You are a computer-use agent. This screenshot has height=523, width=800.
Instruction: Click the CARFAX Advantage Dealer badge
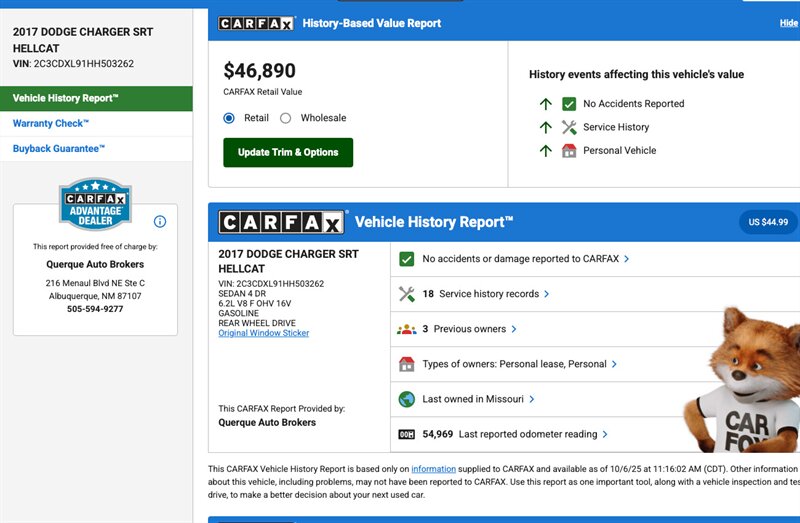pyautogui.click(x=95, y=205)
